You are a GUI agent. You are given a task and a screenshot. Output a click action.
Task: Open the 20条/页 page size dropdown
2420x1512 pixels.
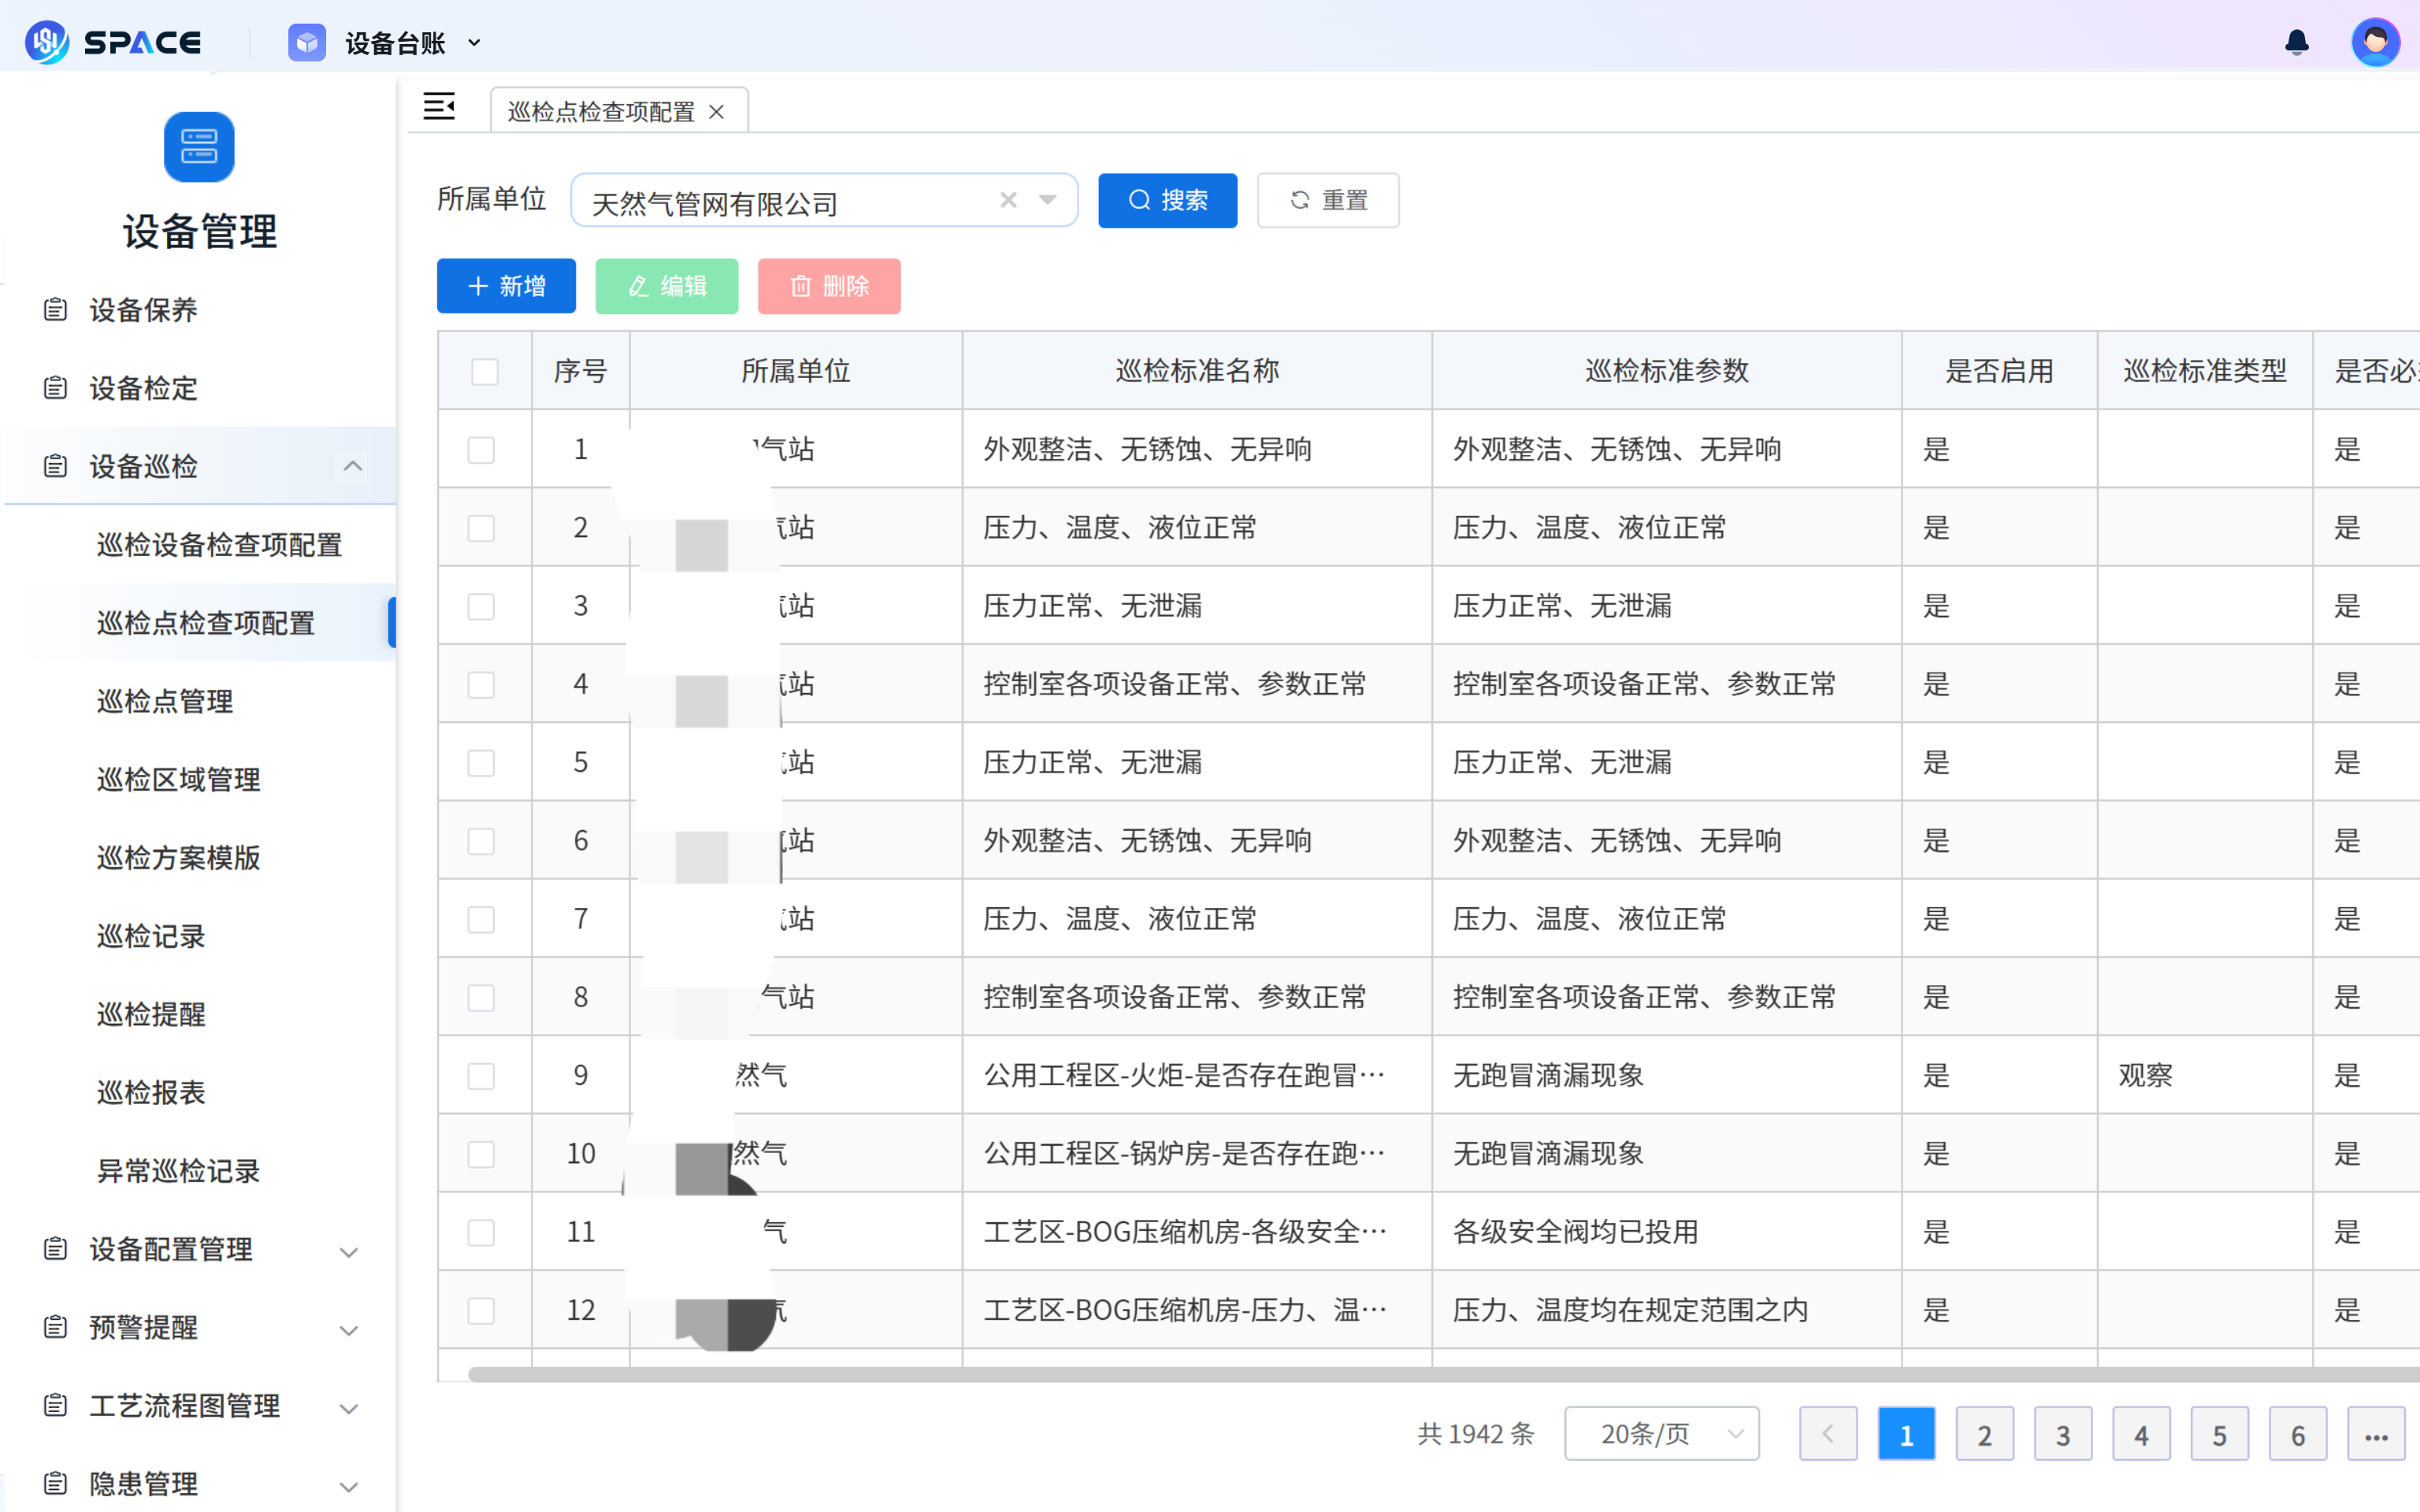[x=1660, y=1433]
